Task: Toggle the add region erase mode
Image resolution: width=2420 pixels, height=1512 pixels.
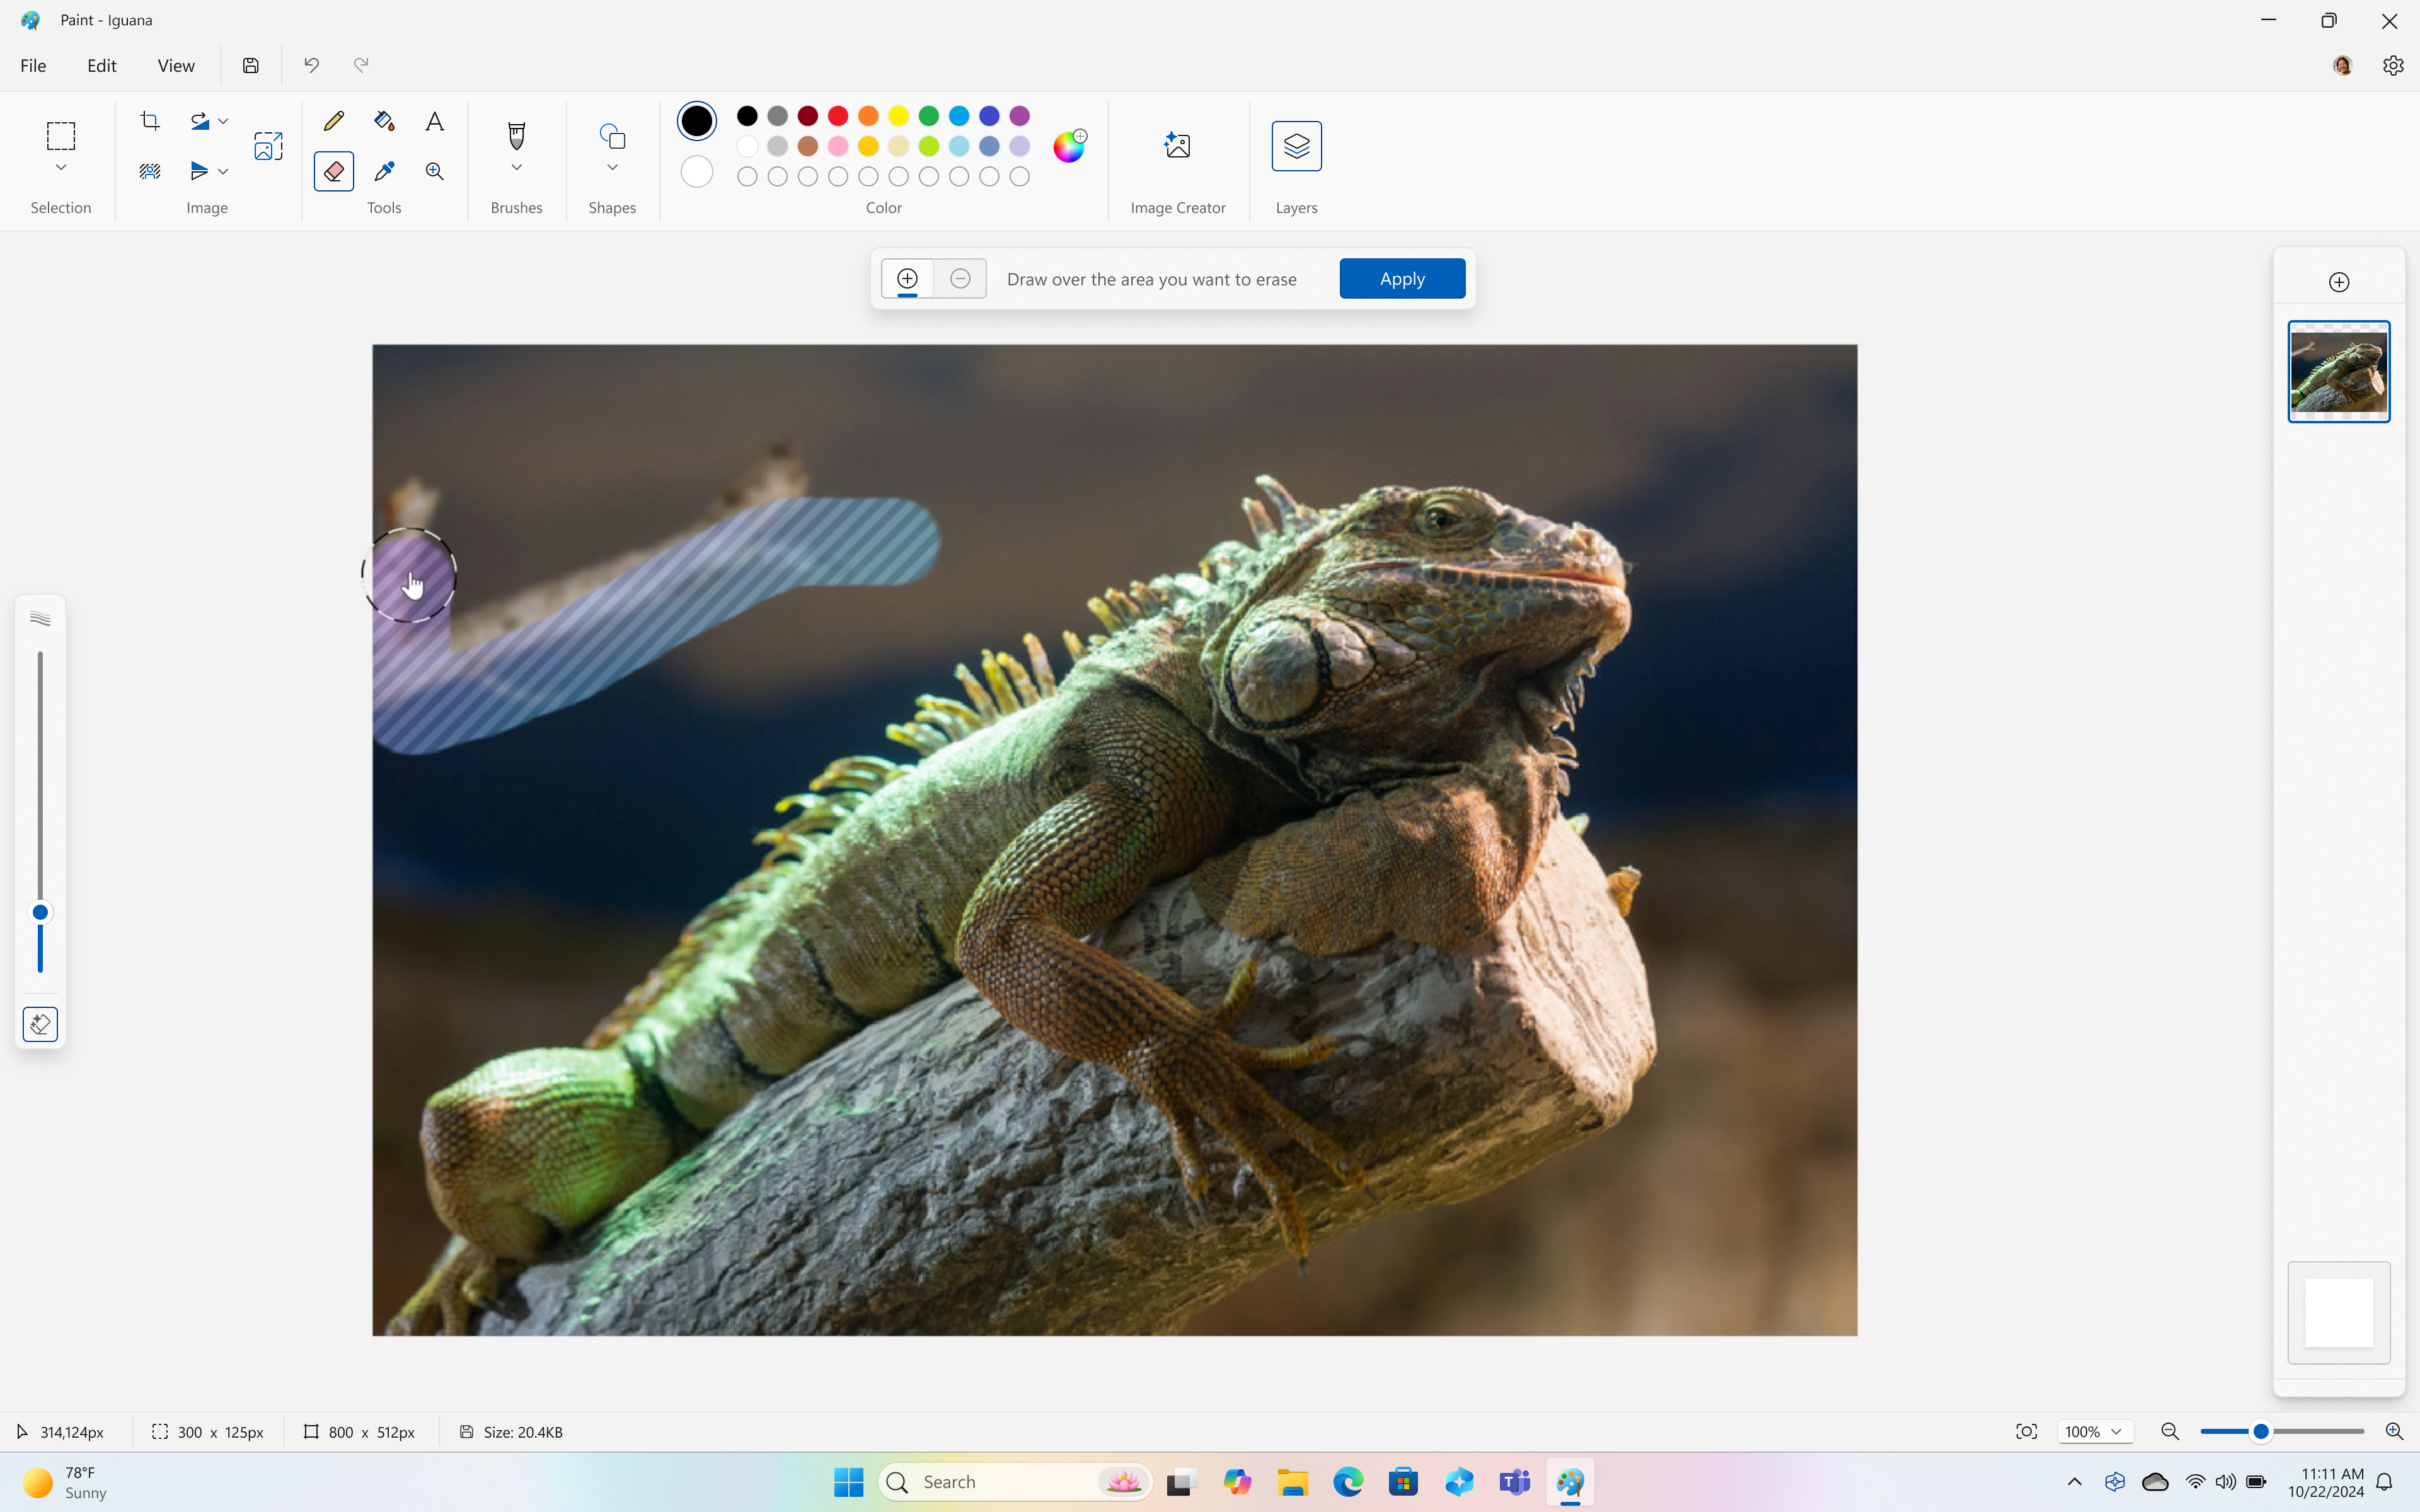Action: 907,277
